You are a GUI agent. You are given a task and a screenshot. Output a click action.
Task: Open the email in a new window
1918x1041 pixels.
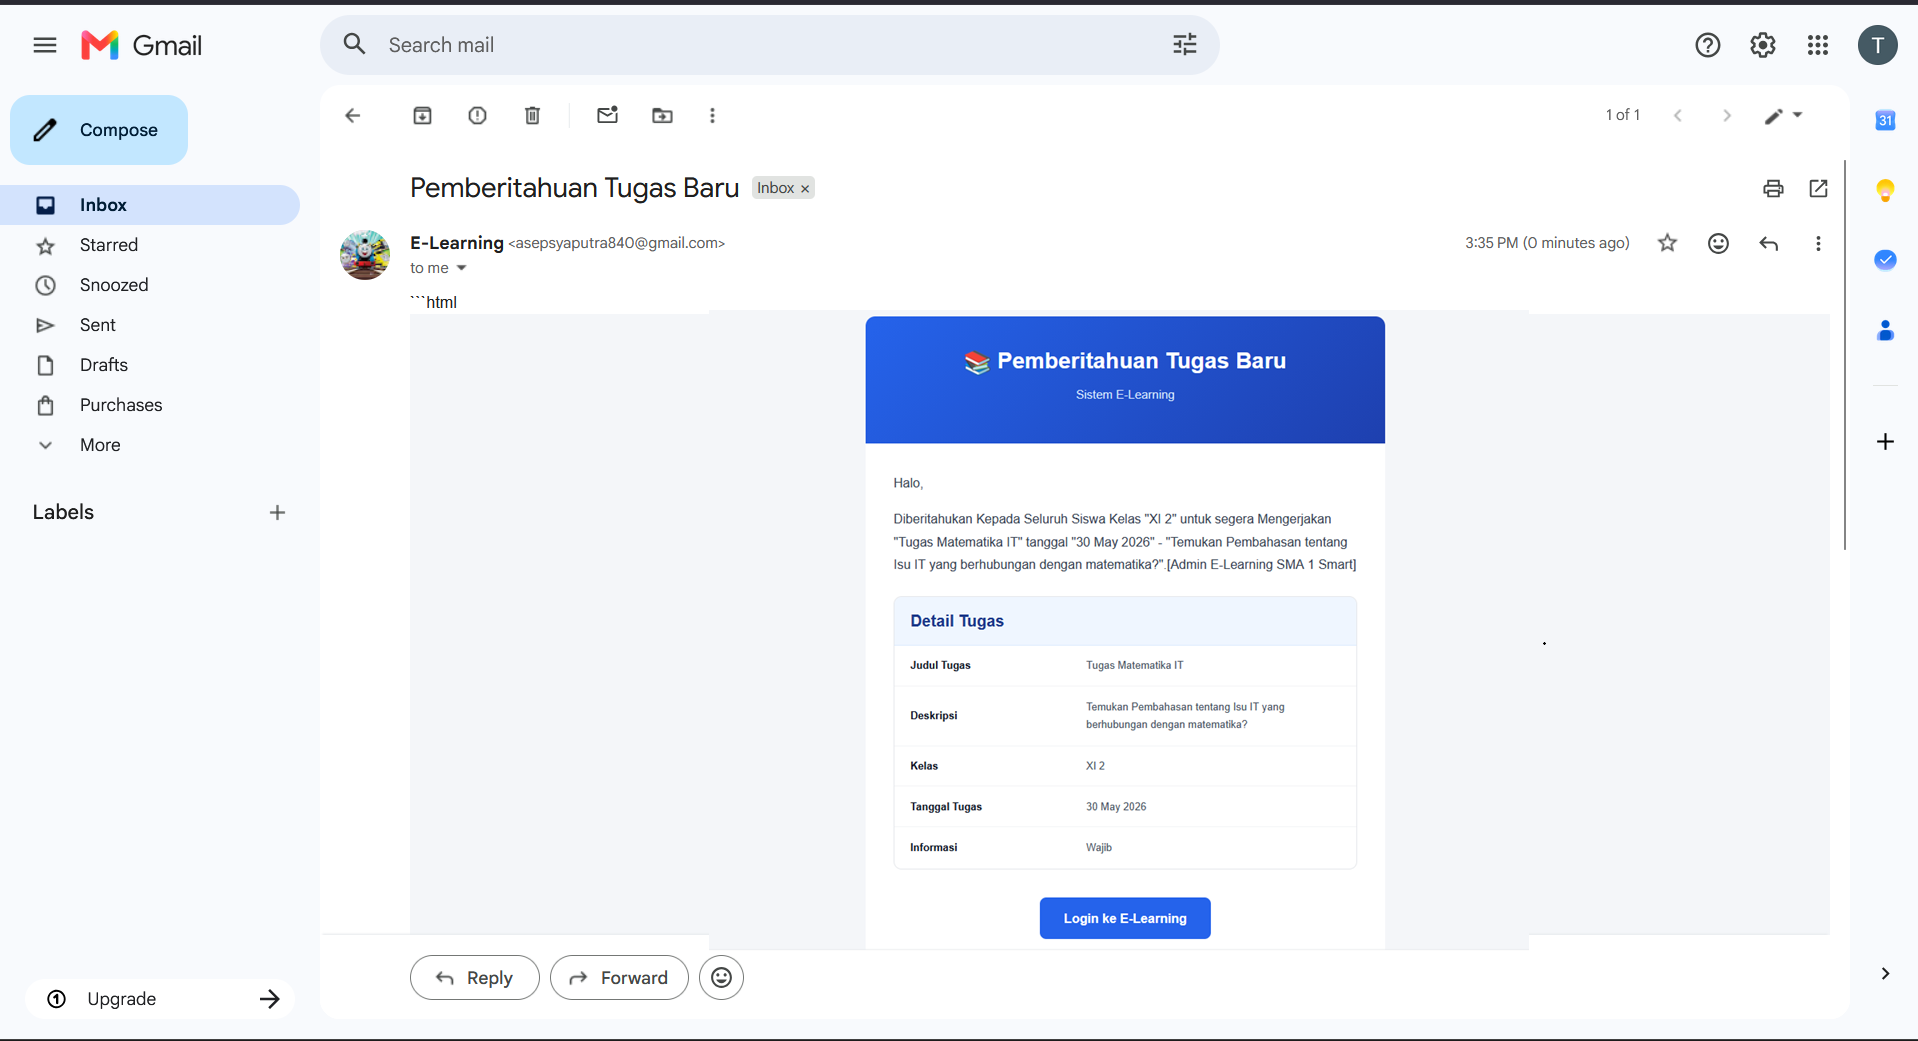(1818, 188)
